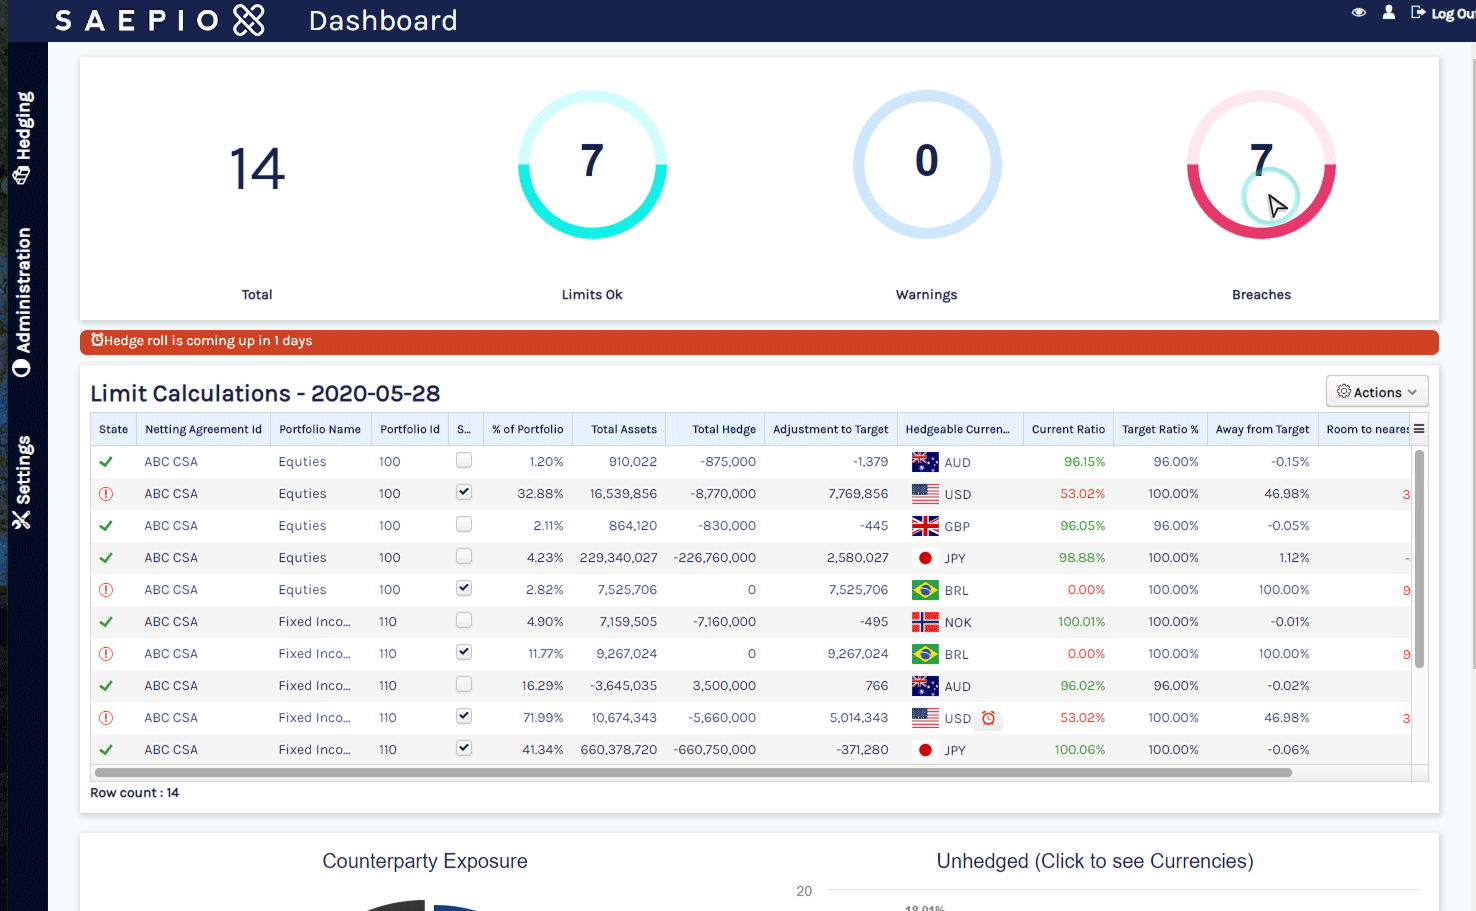Click breach icon in USD Fixed Income row
1476x911 pixels.
(x=106, y=718)
